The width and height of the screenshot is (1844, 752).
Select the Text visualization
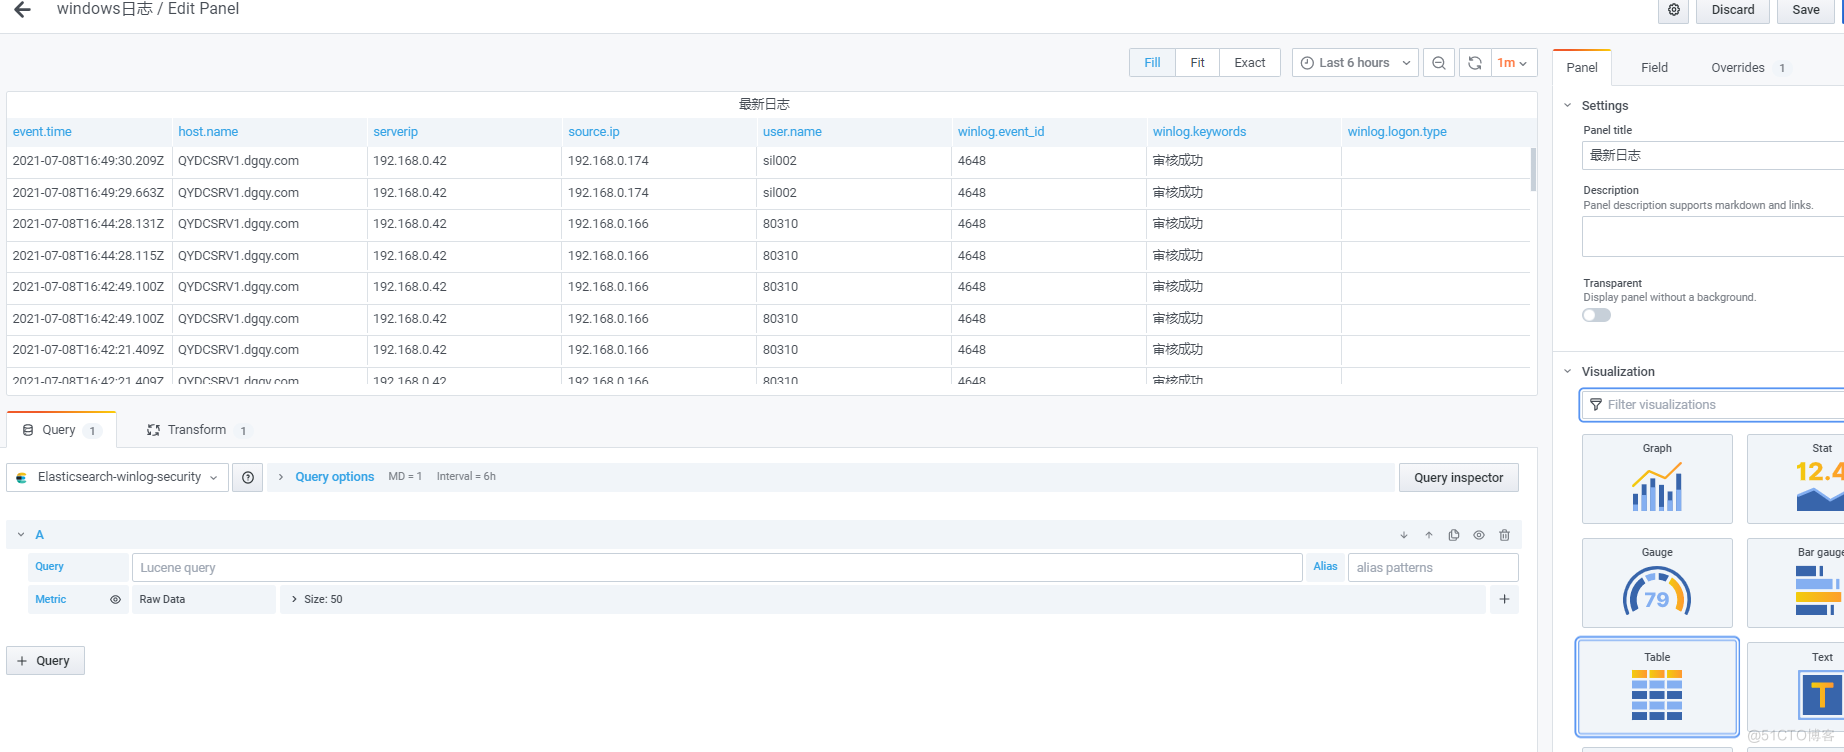[x=1795, y=687]
